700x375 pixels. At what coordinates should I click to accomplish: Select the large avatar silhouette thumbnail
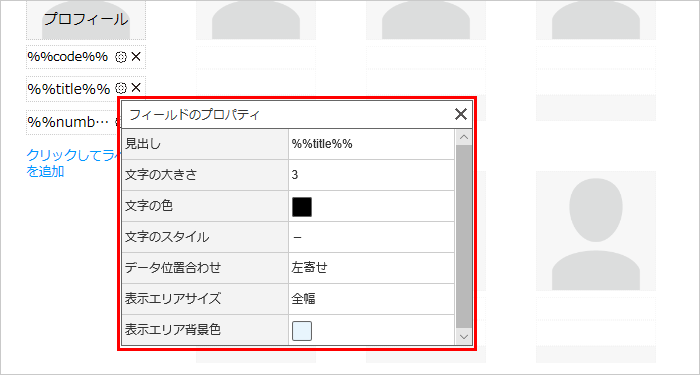tap(596, 230)
